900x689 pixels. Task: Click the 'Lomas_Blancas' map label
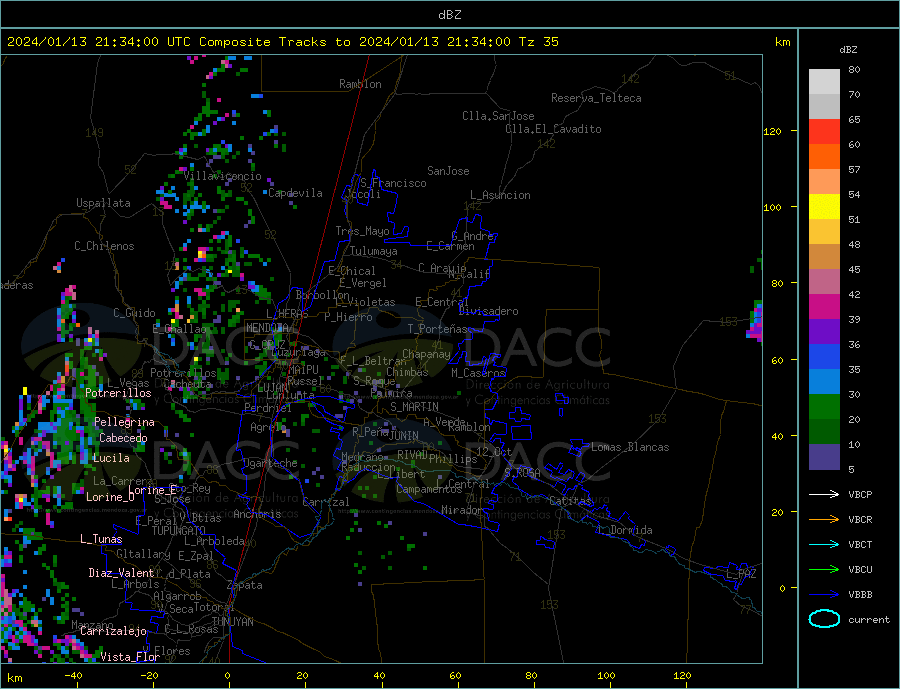[630, 447]
